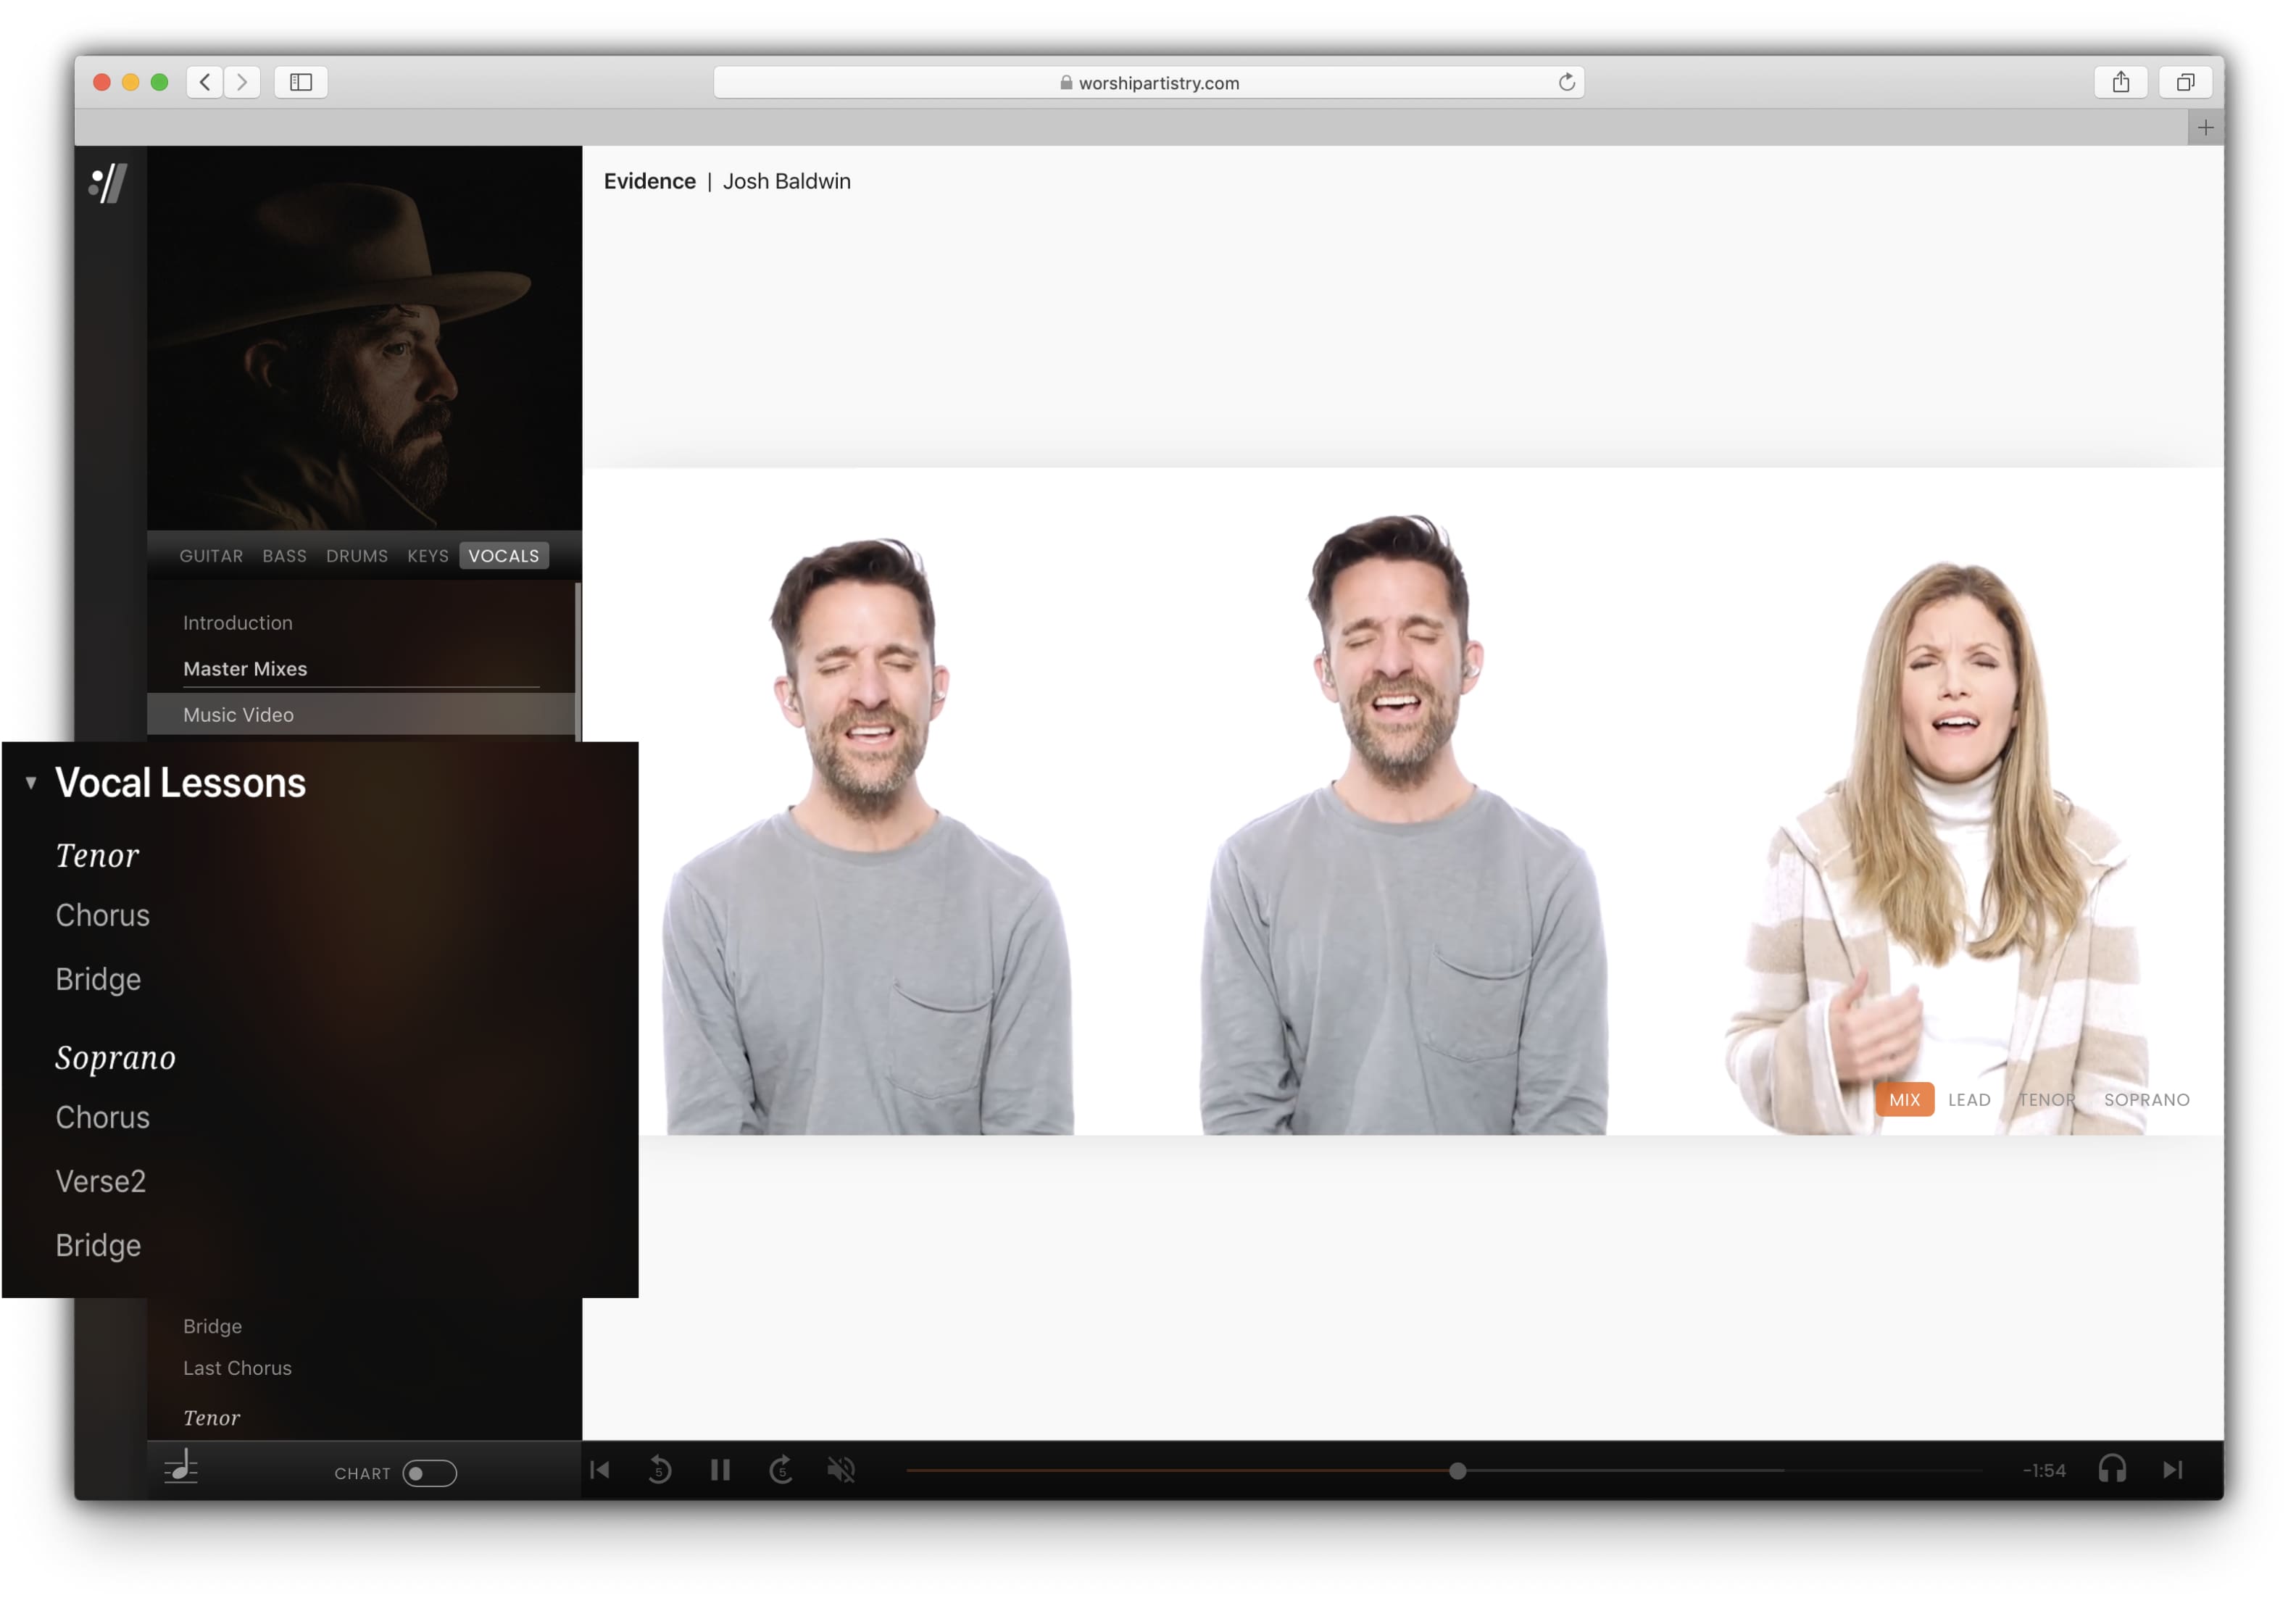Open the Music Video lesson link
The height and width of the screenshot is (1606, 2296).
click(x=238, y=715)
